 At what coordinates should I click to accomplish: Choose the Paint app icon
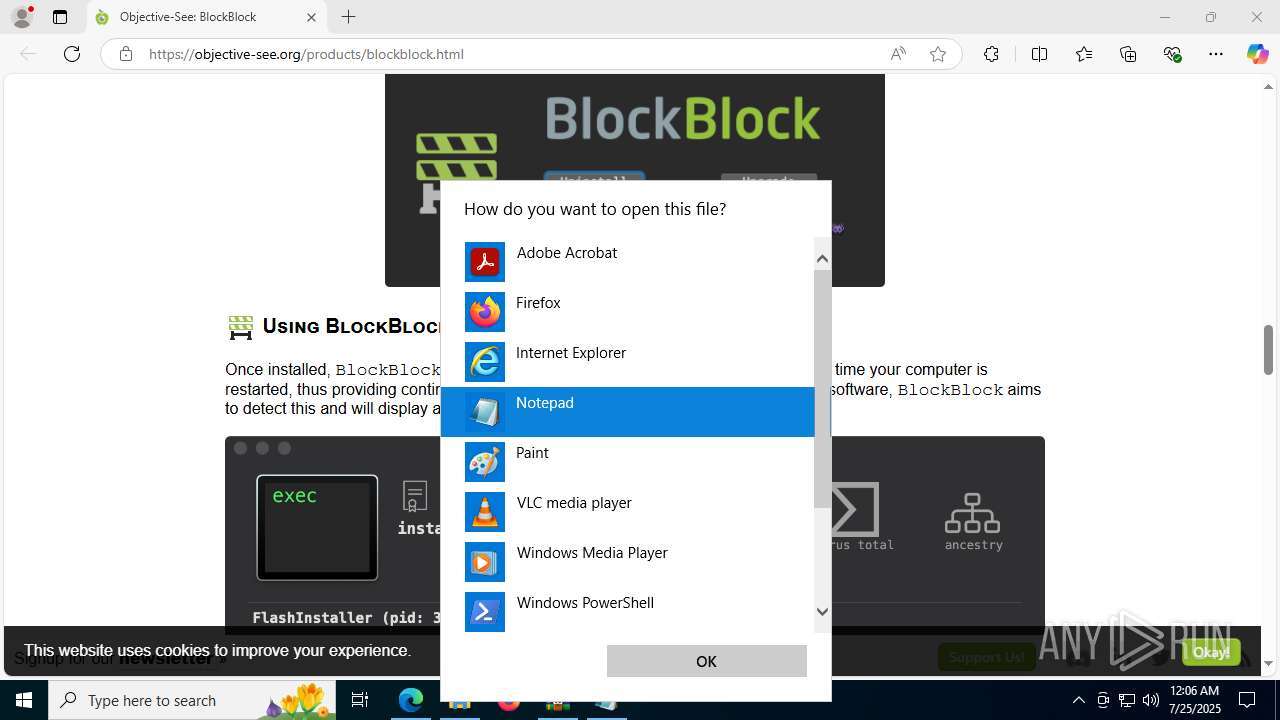tap(485, 462)
